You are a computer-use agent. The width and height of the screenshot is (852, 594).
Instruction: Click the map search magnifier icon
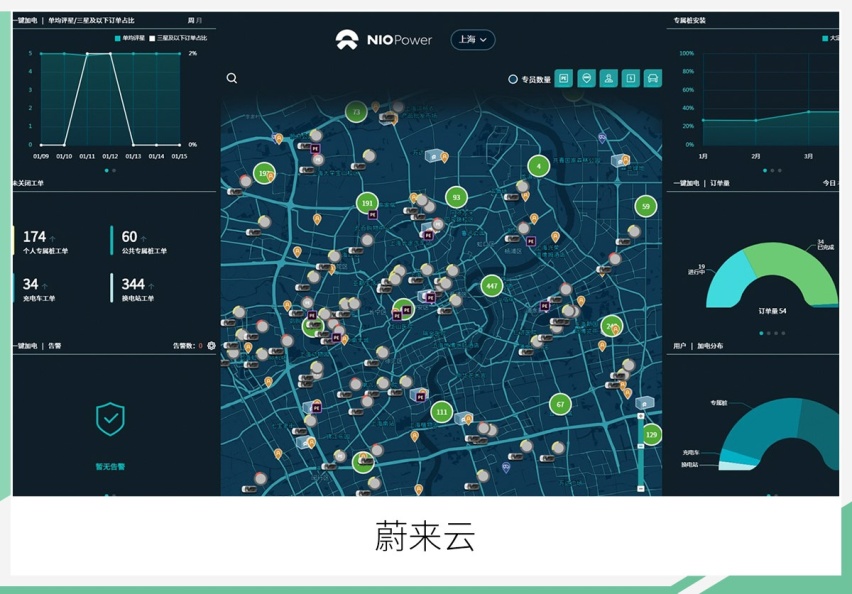click(231, 78)
